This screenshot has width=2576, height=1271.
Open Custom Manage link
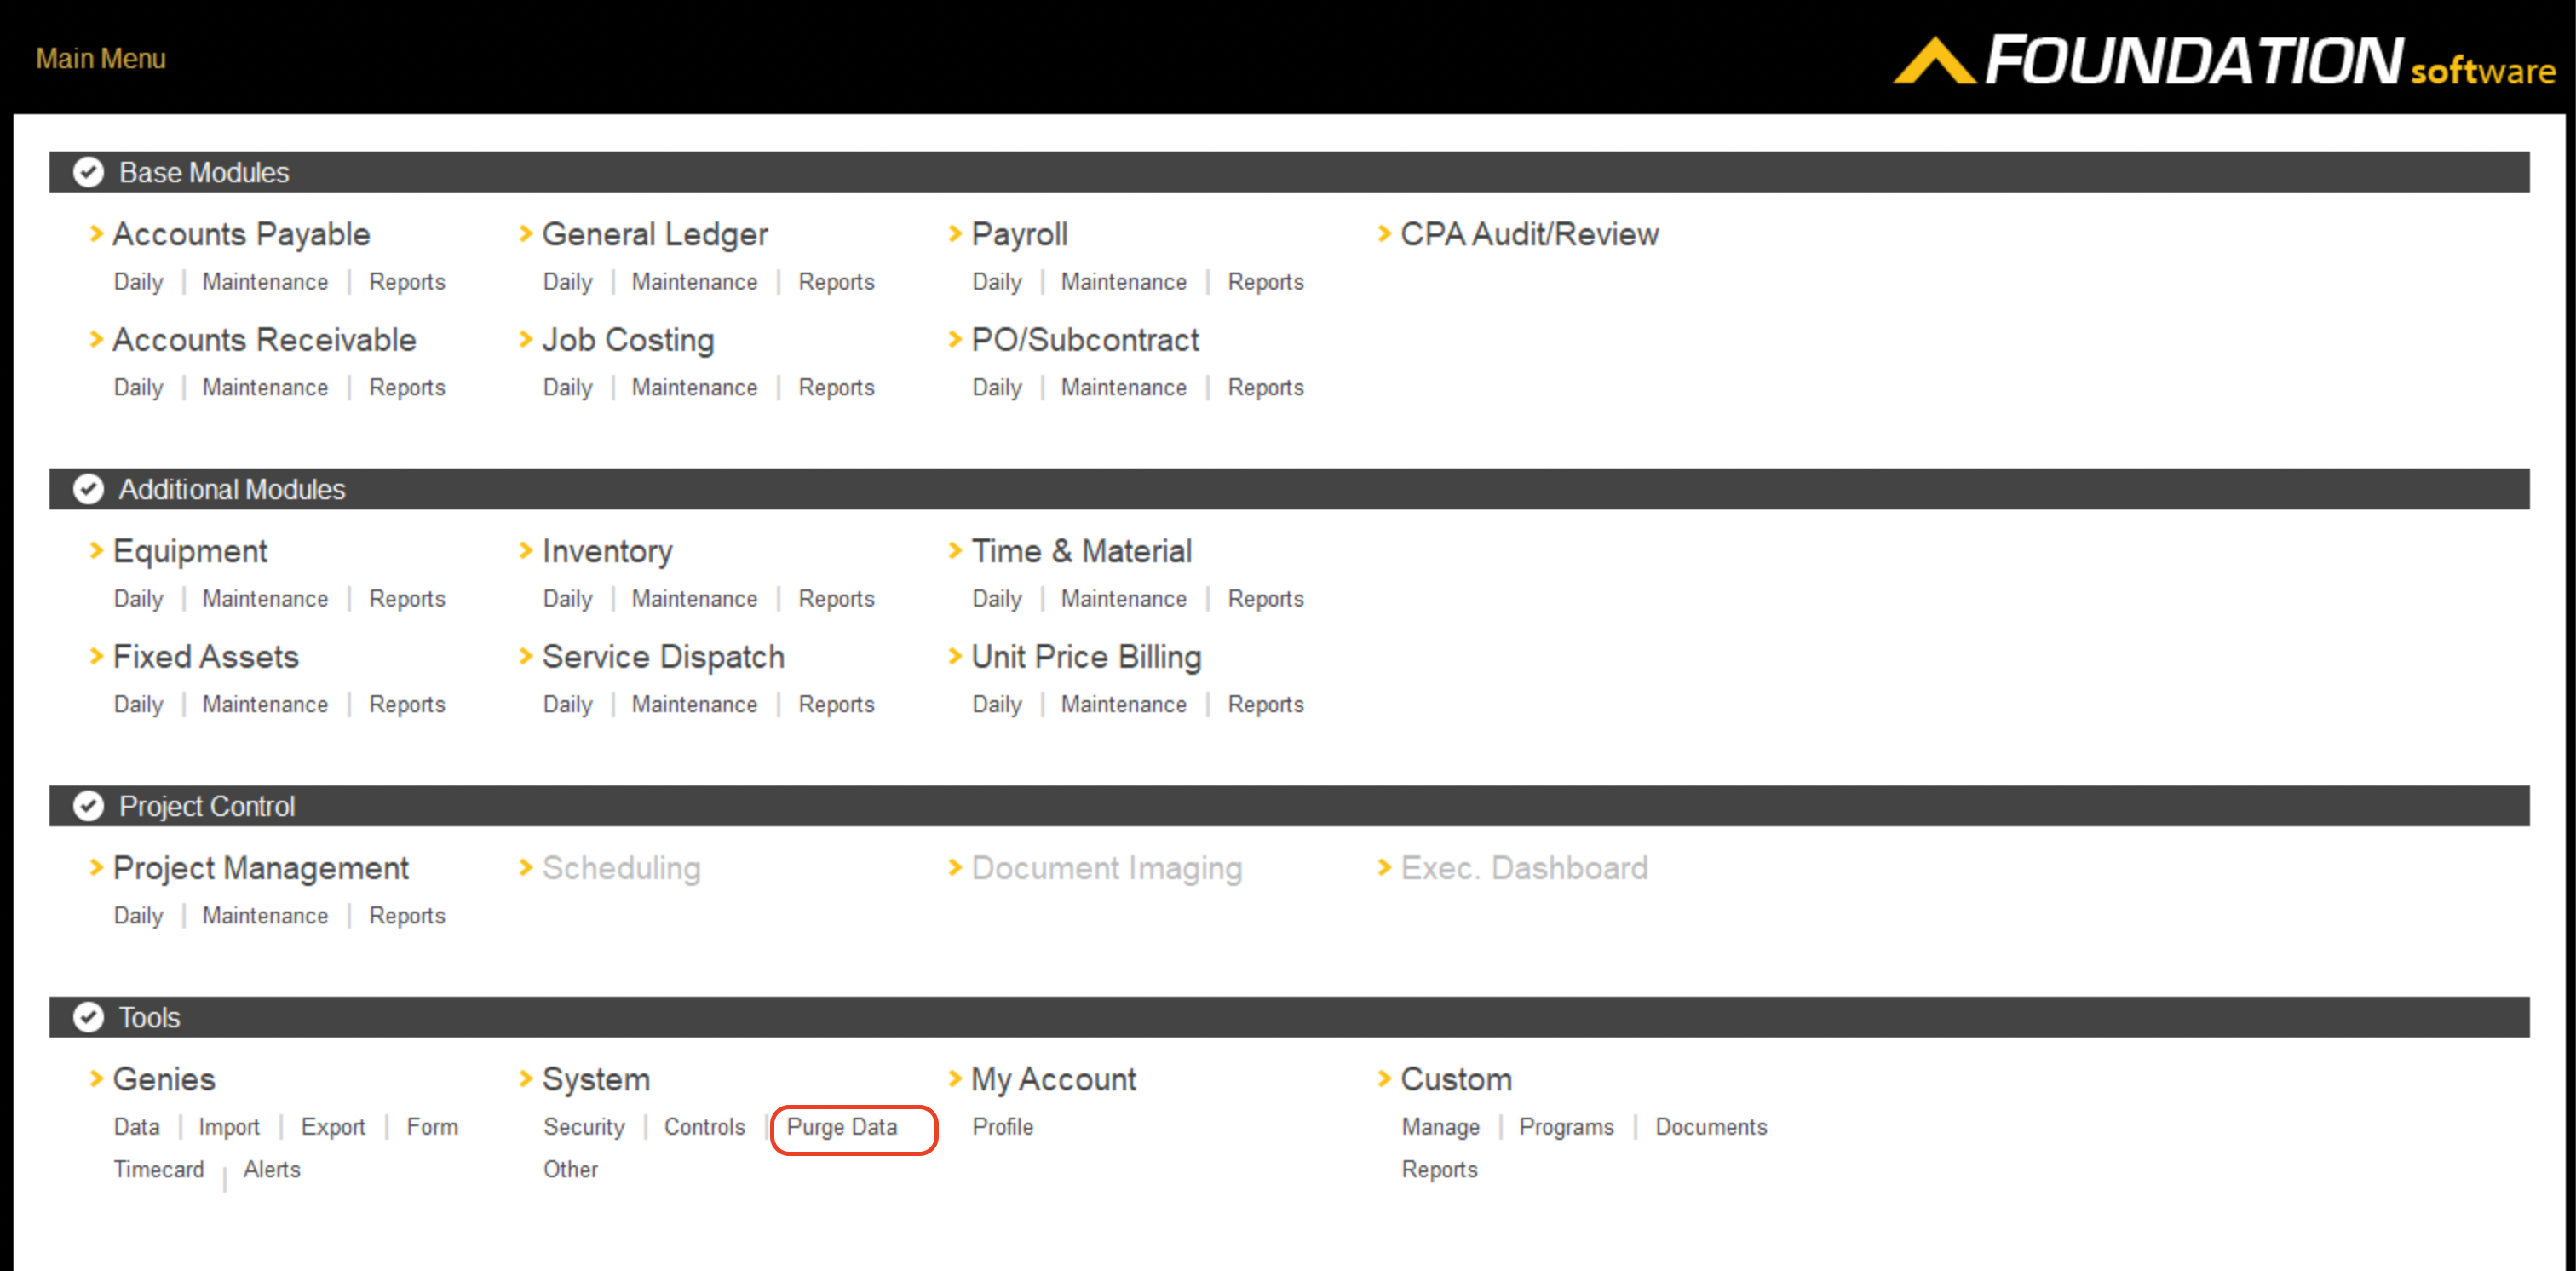click(1441, 1127)
